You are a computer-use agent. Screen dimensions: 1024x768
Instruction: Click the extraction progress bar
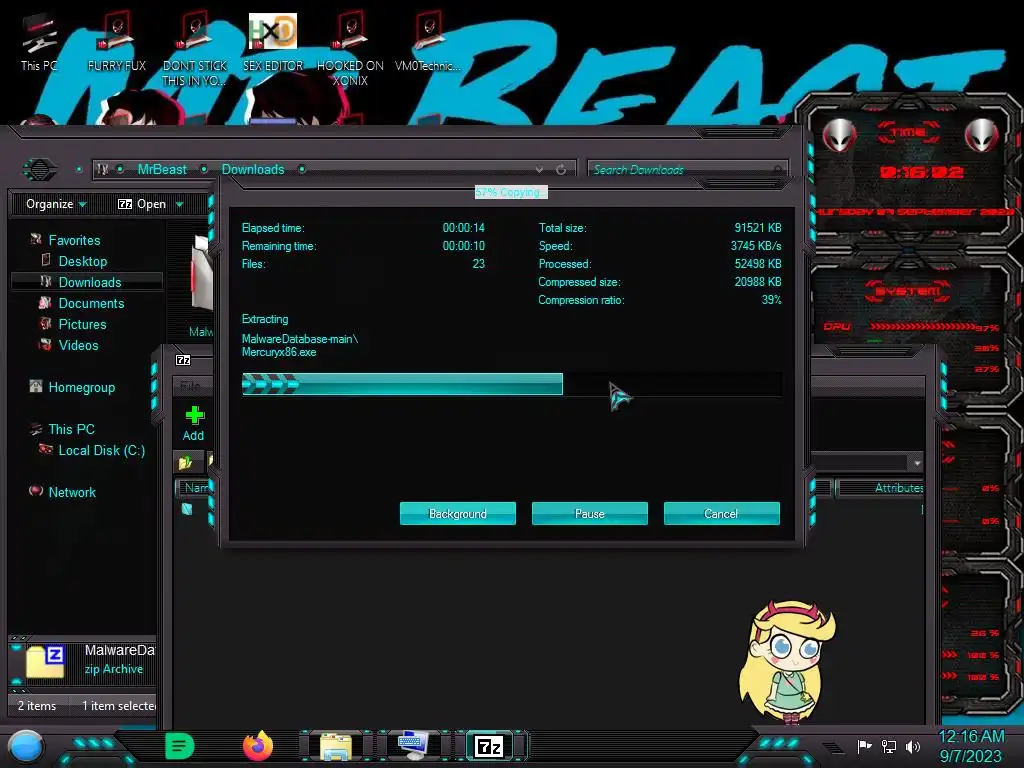511,384
